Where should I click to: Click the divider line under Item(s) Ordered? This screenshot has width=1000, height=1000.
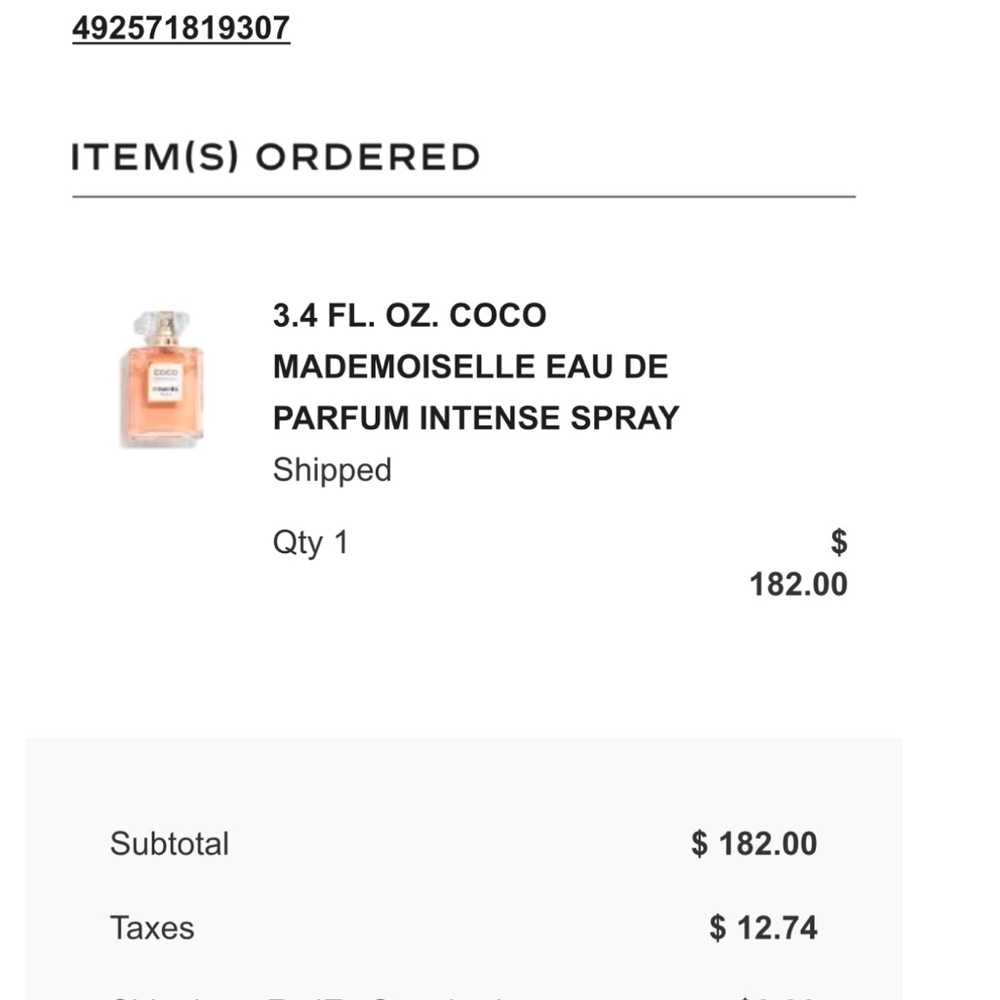click(464, 197)
